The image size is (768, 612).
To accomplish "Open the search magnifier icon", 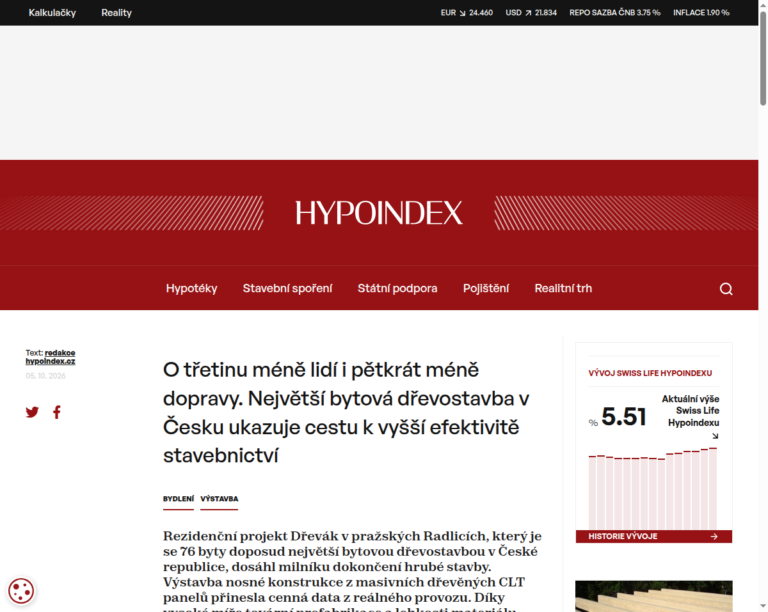I will point(726,289).
